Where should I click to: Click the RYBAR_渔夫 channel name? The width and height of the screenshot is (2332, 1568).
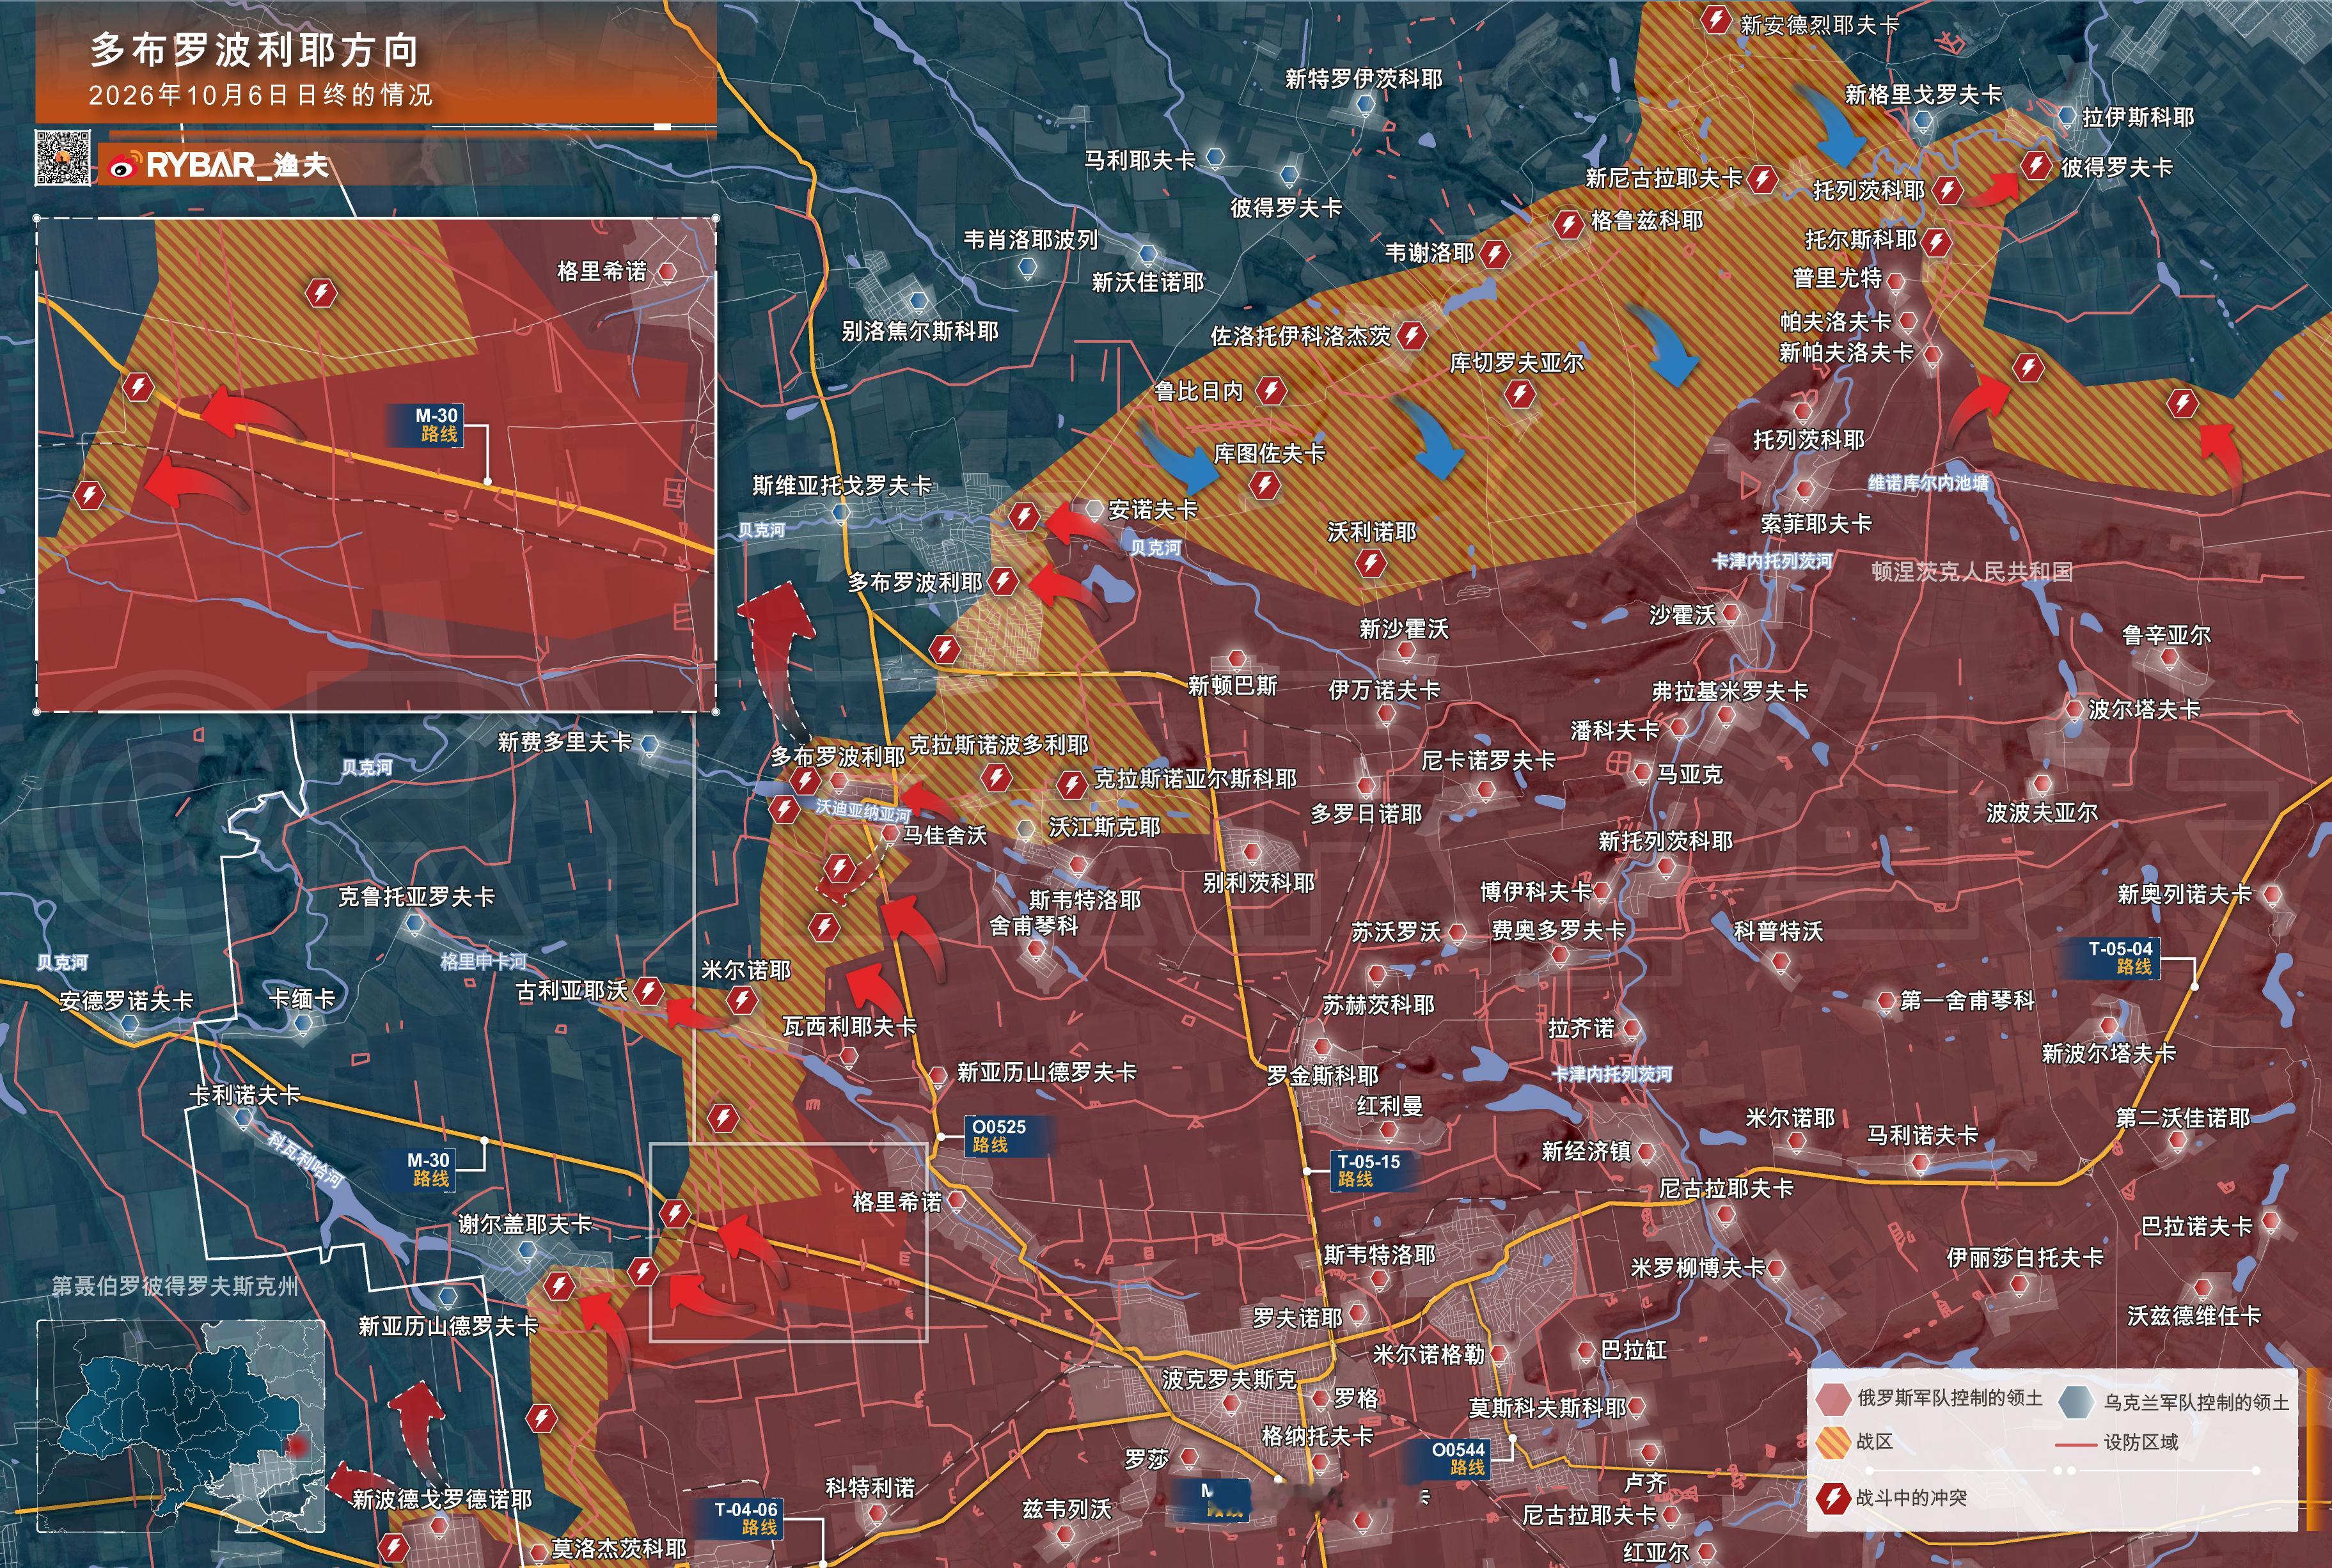[237, 165]
